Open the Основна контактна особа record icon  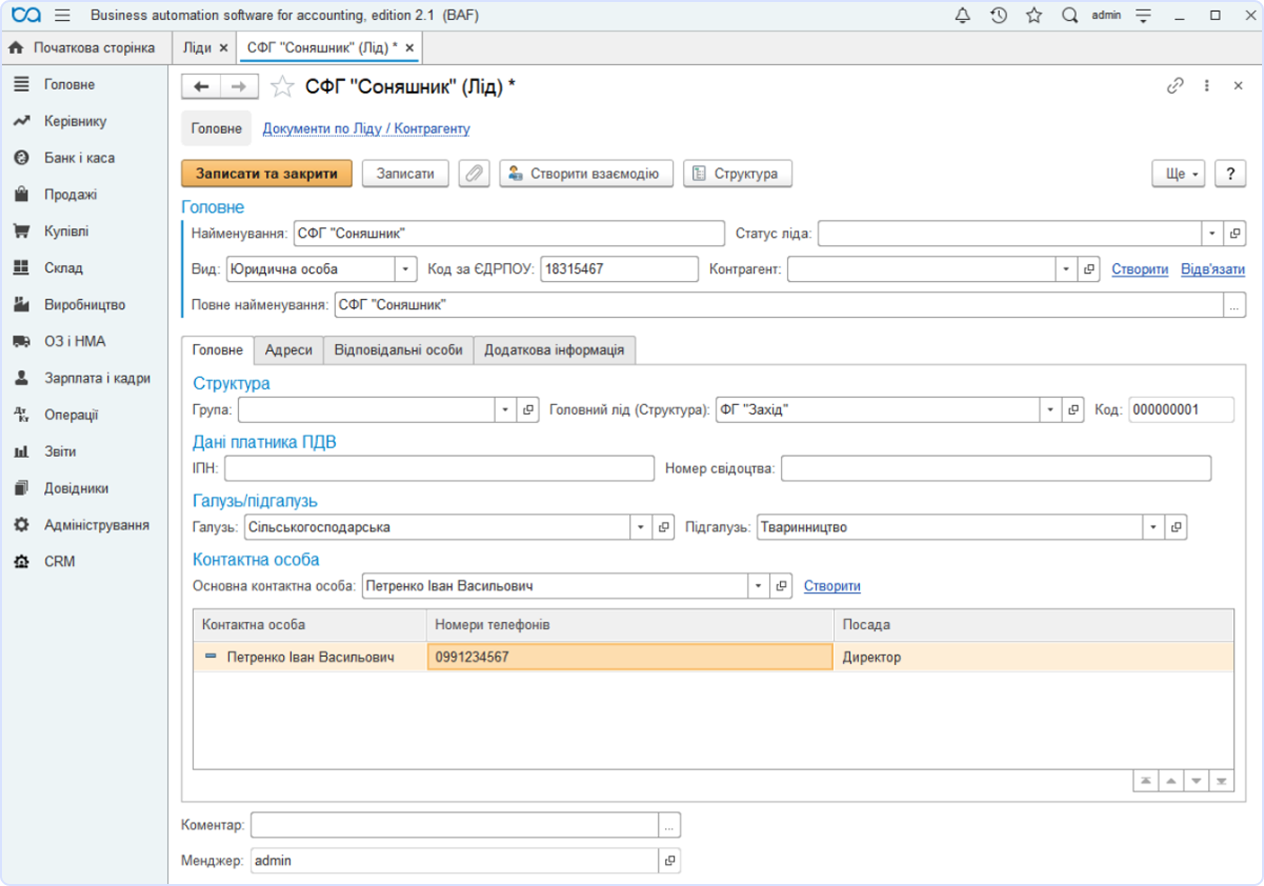tap(782, 586)
